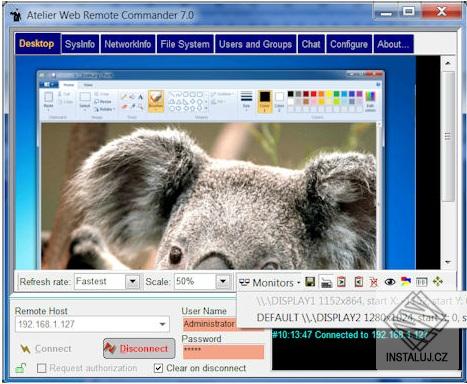The image size is (467, 384).
Task: Toggle Request authorization checkbox
Action: [42, 368]
